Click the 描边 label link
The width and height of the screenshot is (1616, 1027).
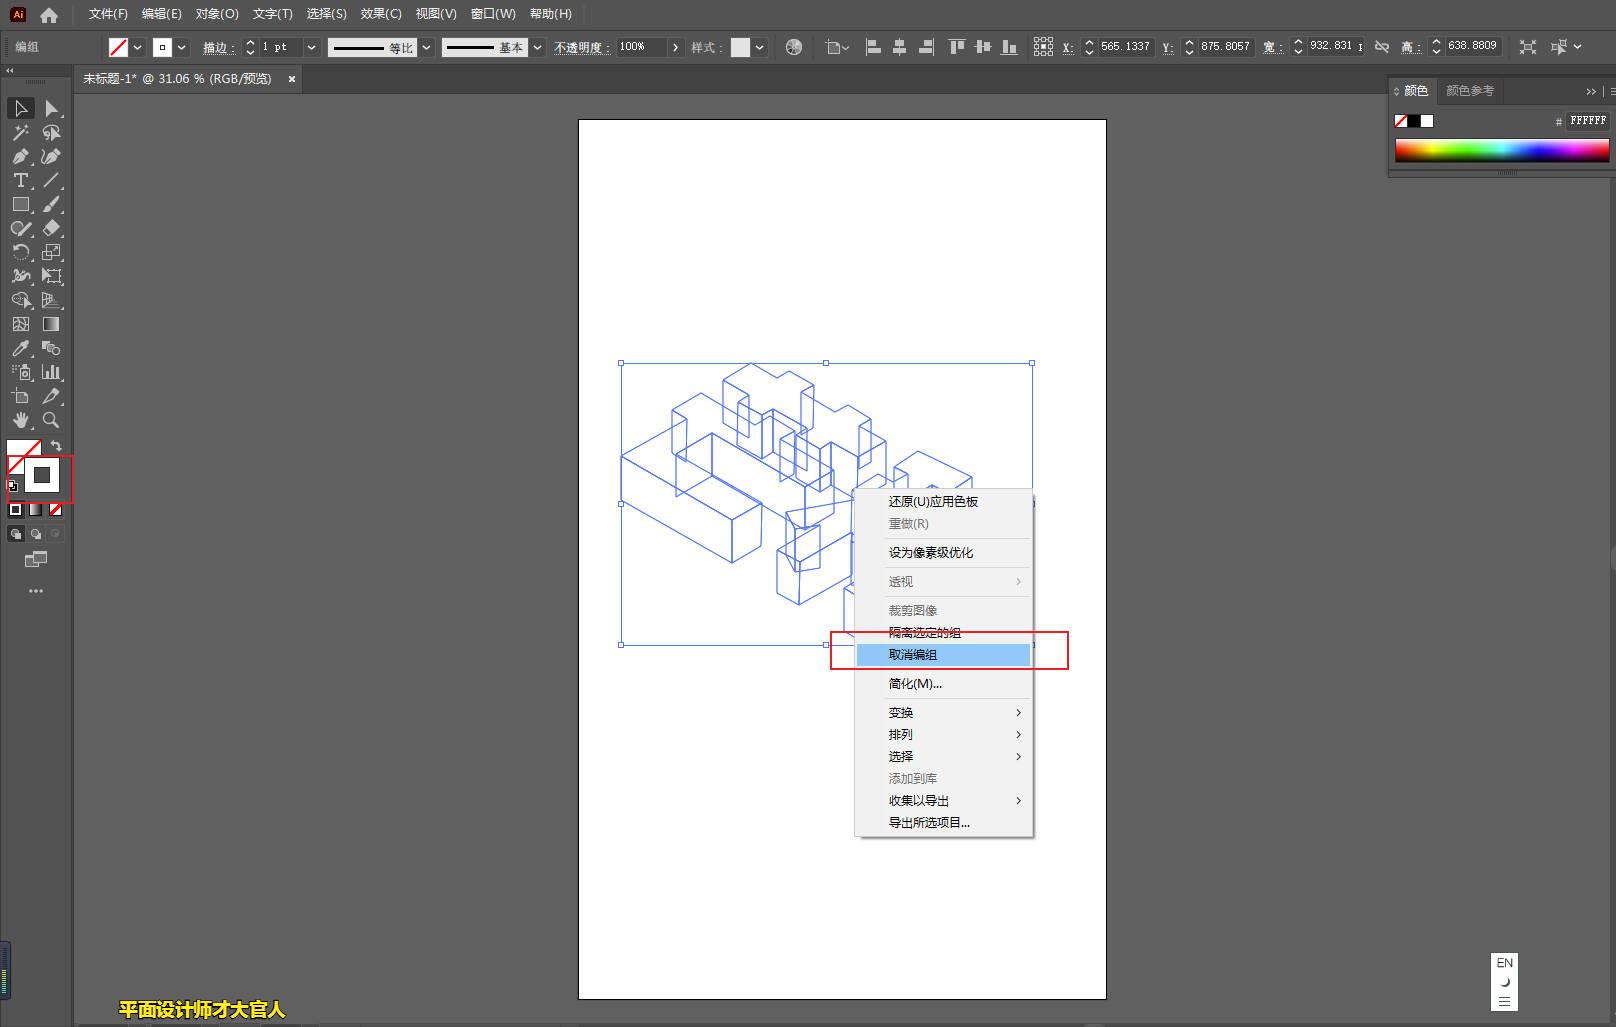pyautogui.click(x=218, y=47)
